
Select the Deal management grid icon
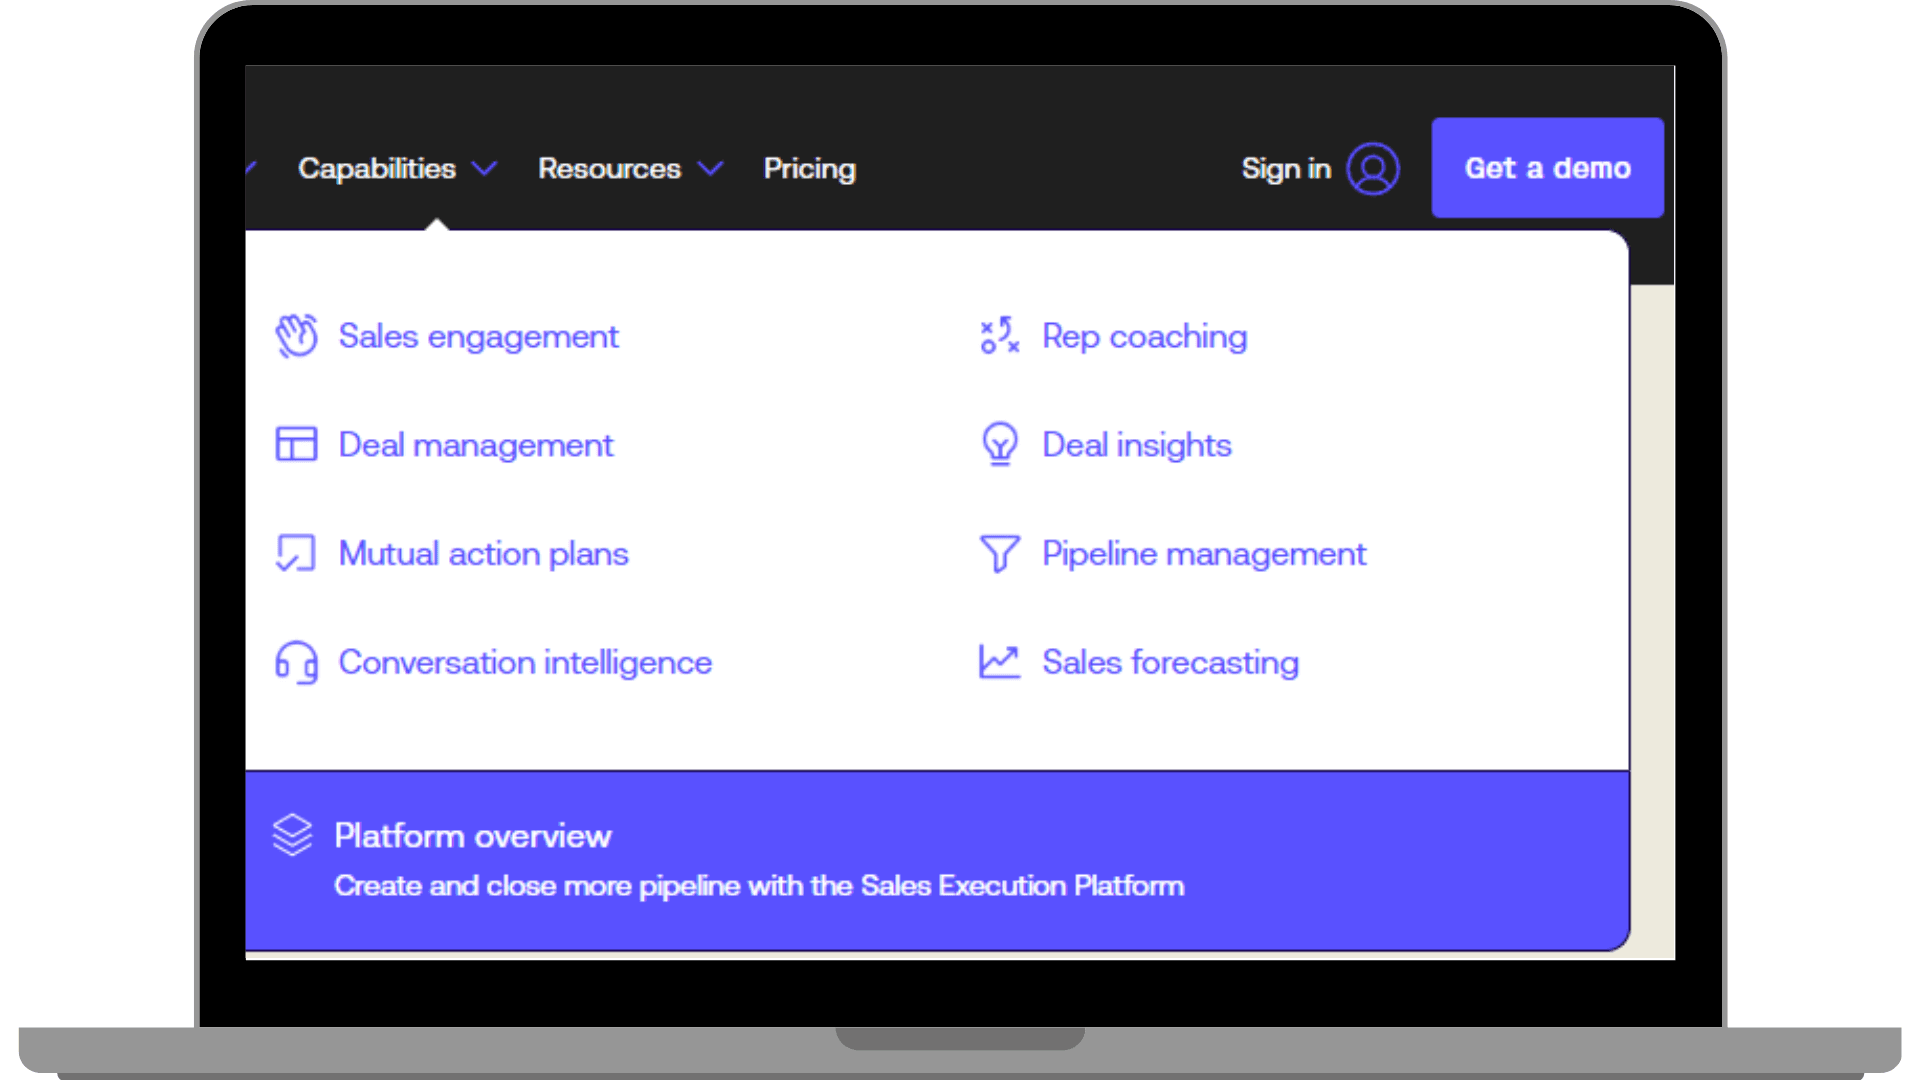pos(296,444)
